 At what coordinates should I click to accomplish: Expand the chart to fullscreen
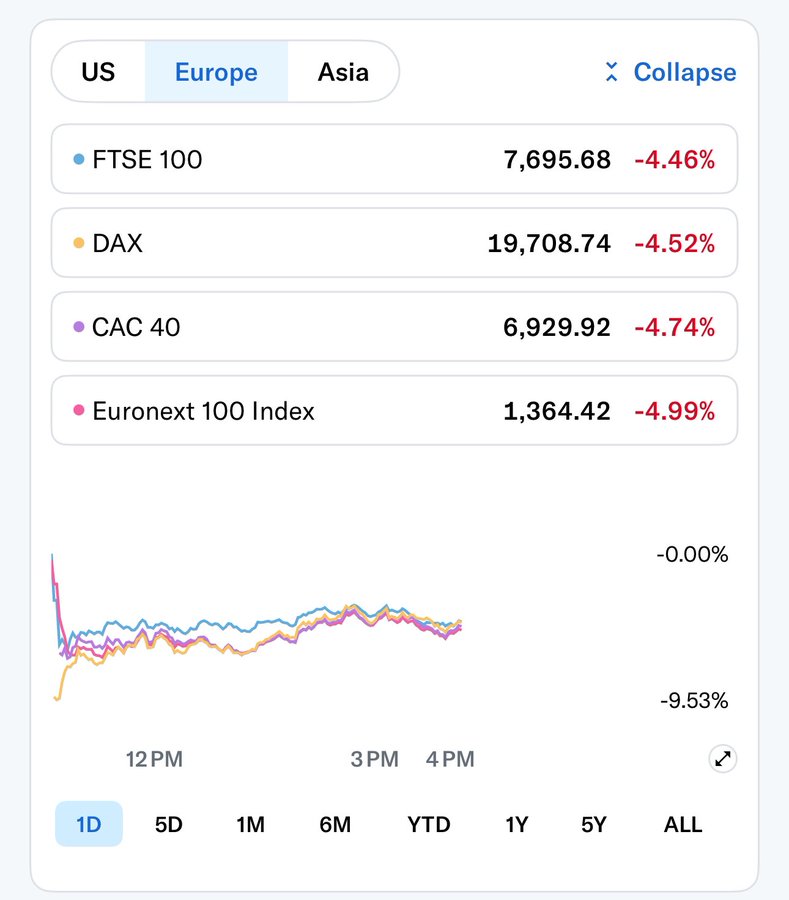tap(722, 759)
